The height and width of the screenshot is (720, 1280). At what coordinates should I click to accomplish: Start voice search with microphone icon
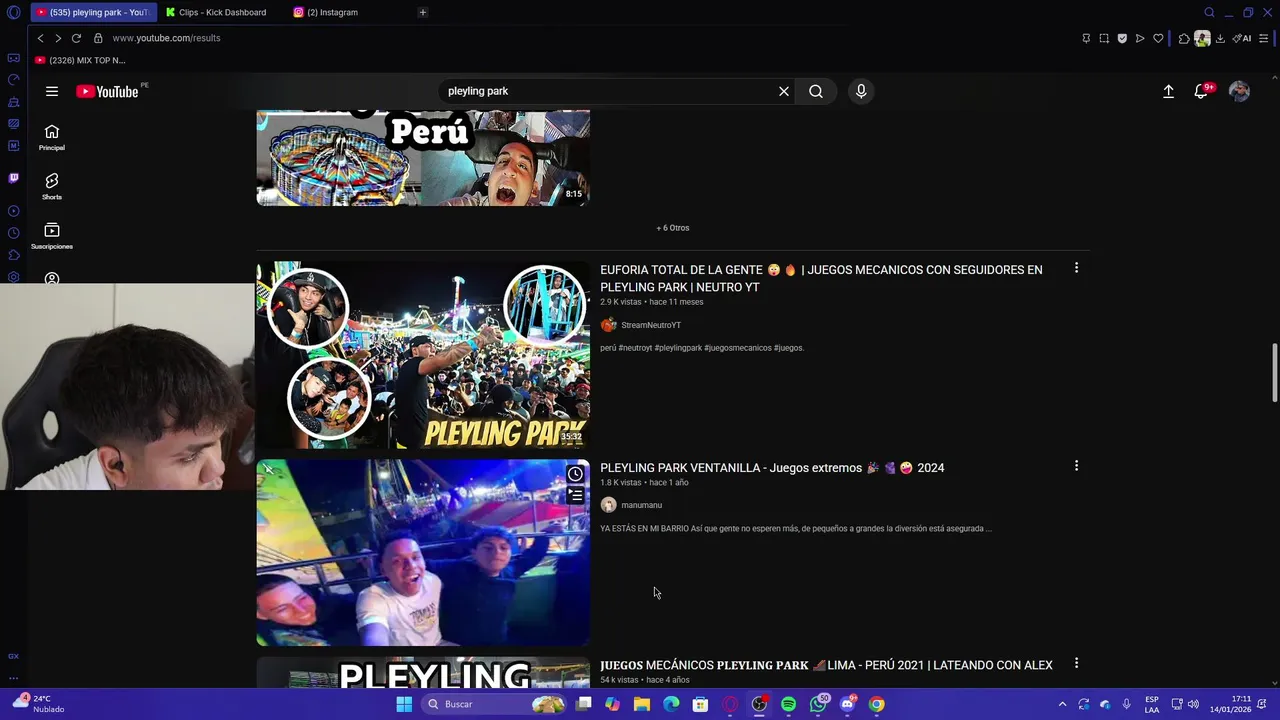(x=861, y=91)
